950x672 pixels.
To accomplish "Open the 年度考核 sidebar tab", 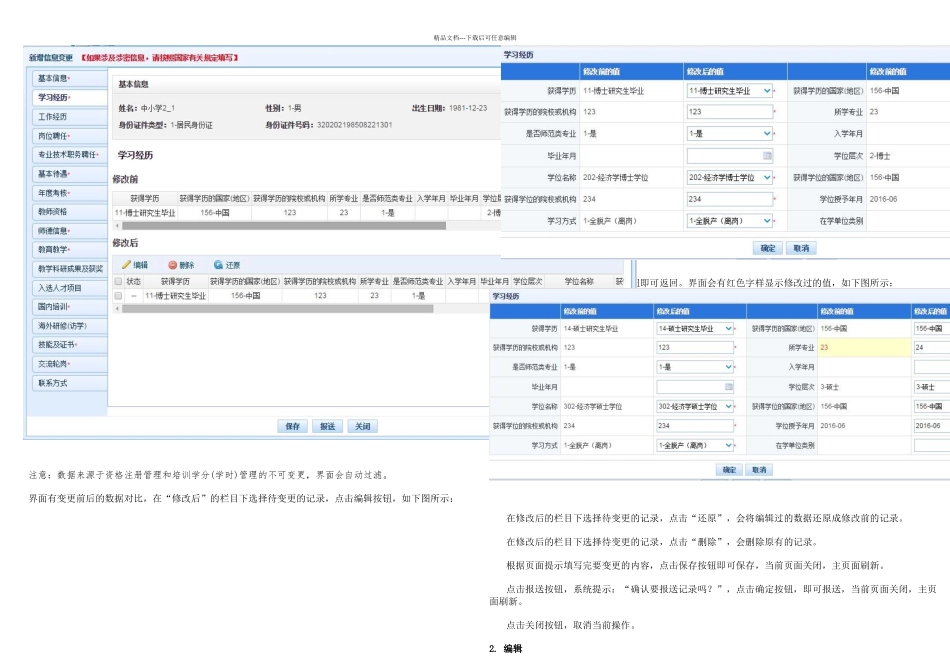I will (69, 193).
